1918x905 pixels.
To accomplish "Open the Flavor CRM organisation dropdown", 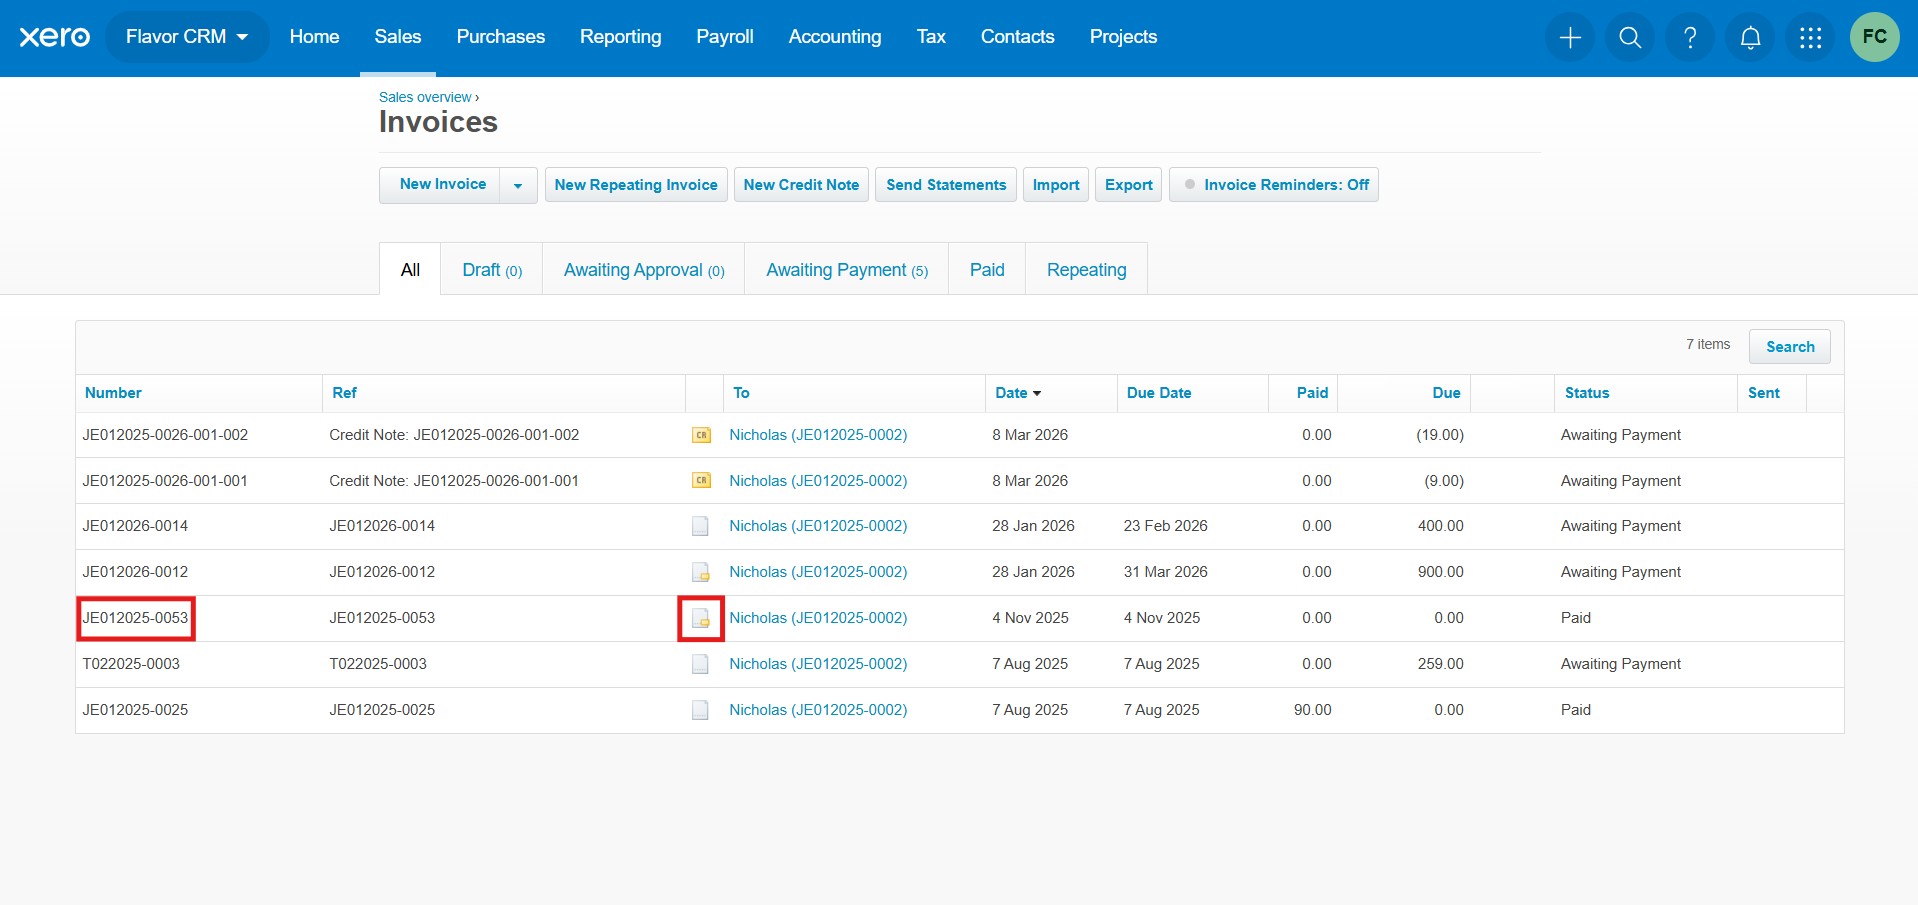I will click(x=186, y=37).
